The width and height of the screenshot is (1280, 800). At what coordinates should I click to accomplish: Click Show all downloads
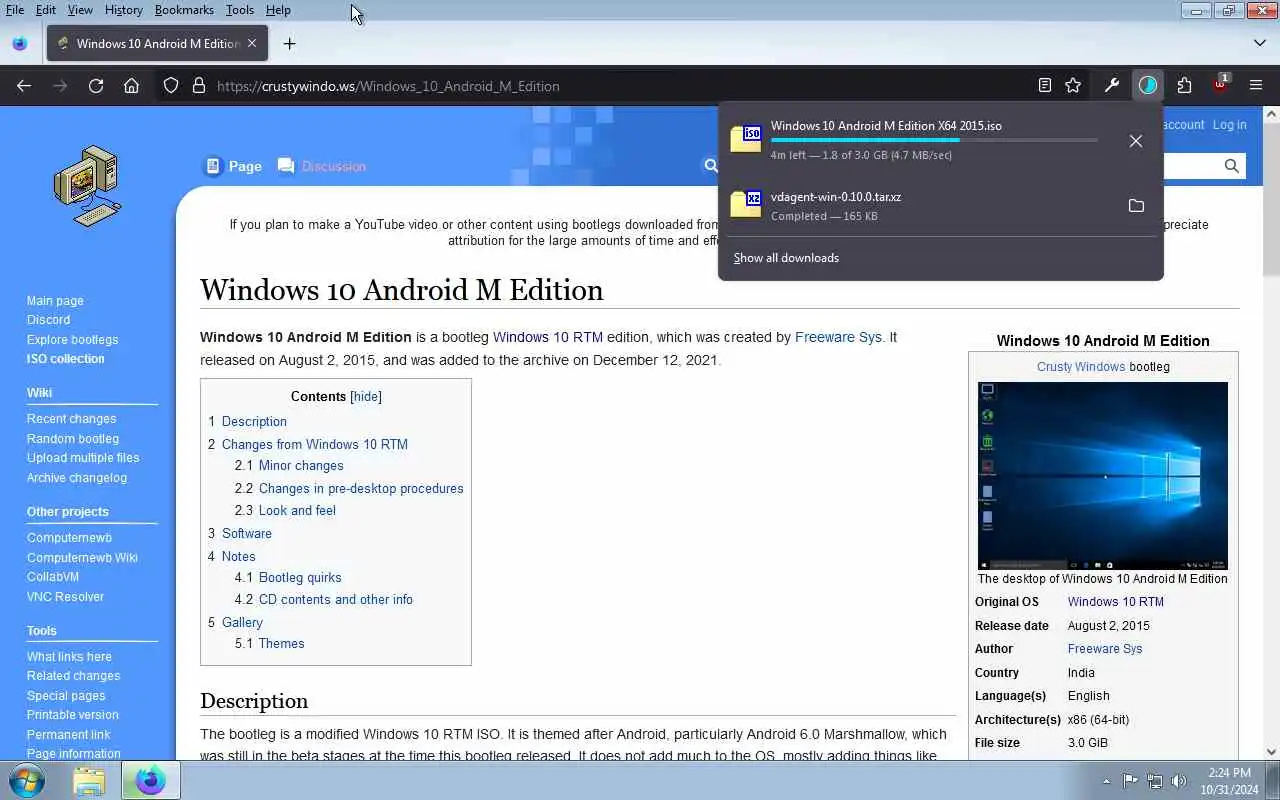click(786, 258)
